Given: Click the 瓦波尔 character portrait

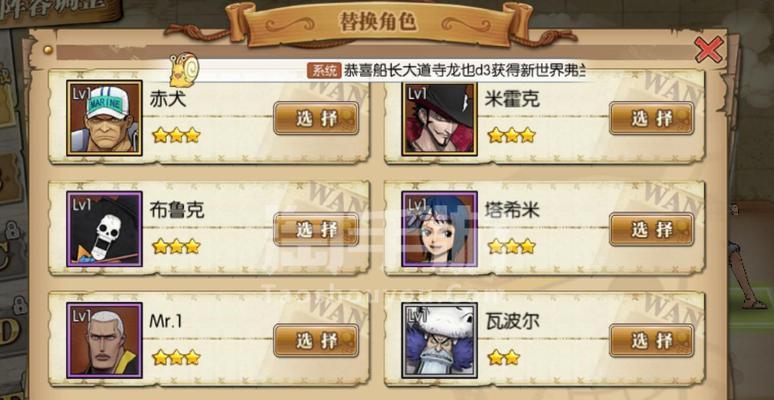Looking at the screenshot, I should click(439, 340).
